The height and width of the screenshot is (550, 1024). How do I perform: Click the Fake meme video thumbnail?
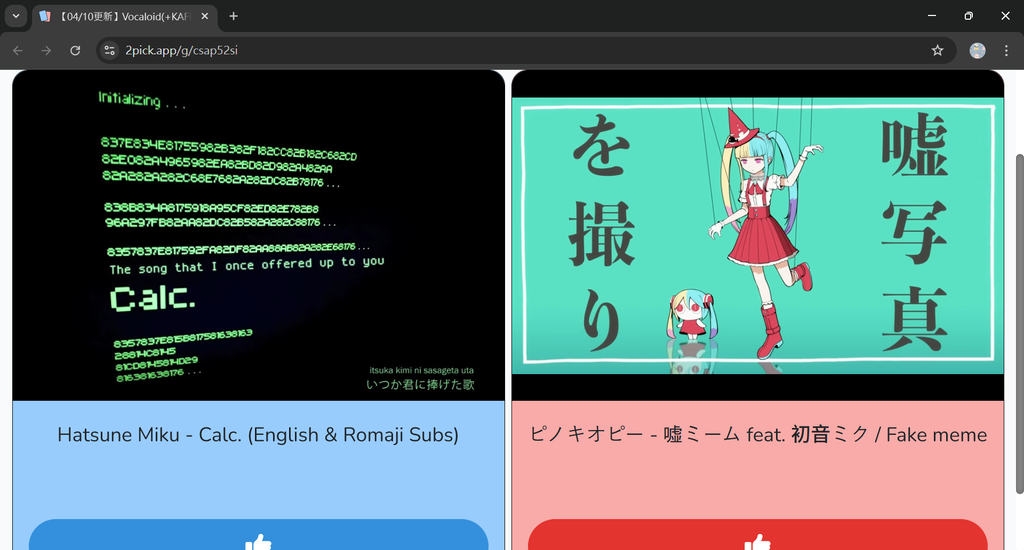(x=758, y=236)
